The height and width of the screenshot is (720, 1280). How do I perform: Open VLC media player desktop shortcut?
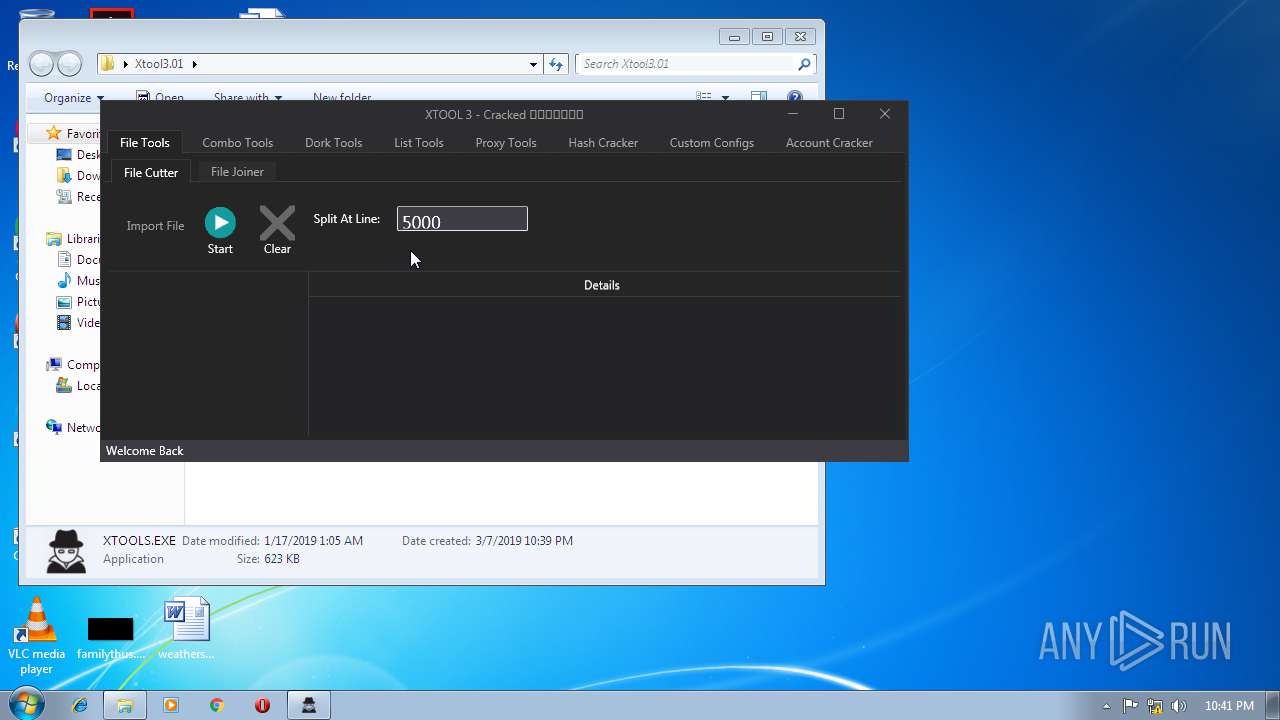37,635
